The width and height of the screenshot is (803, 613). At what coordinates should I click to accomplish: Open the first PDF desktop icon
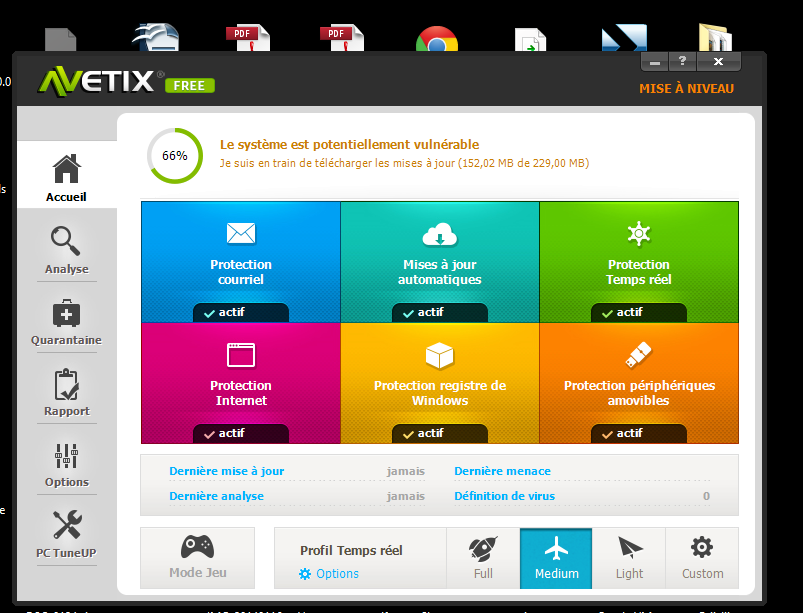click(248, 38)
